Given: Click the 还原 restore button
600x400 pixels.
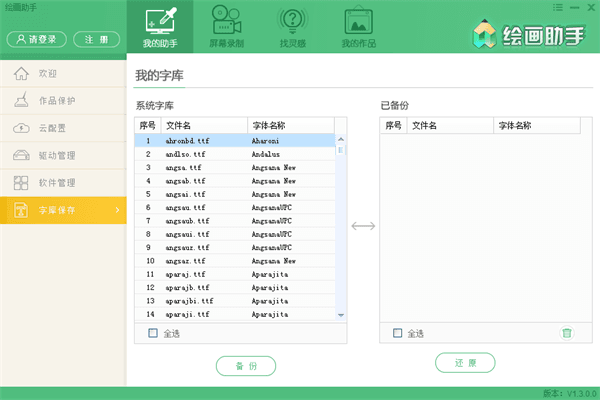Looking at the screenshot, I should tap(465, 362).
